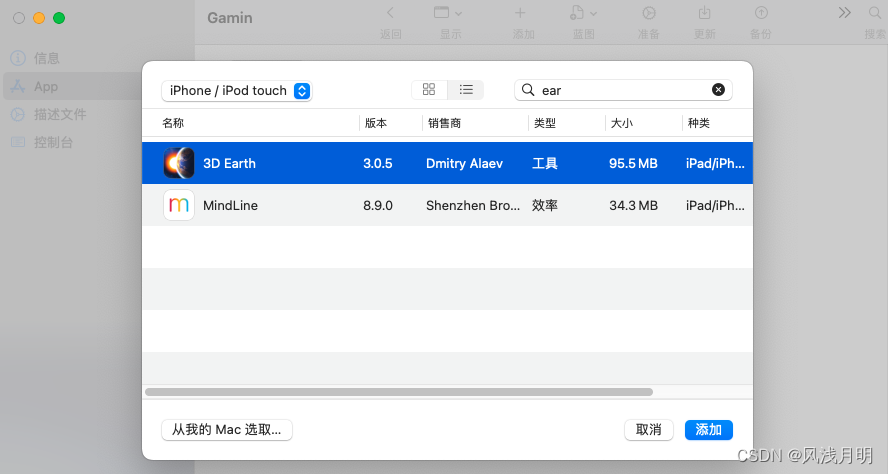The width and height of the screenshot is (888, 474).
Task: Click 从我的 Mac 选取 button
Action: (x=226, y=430)
